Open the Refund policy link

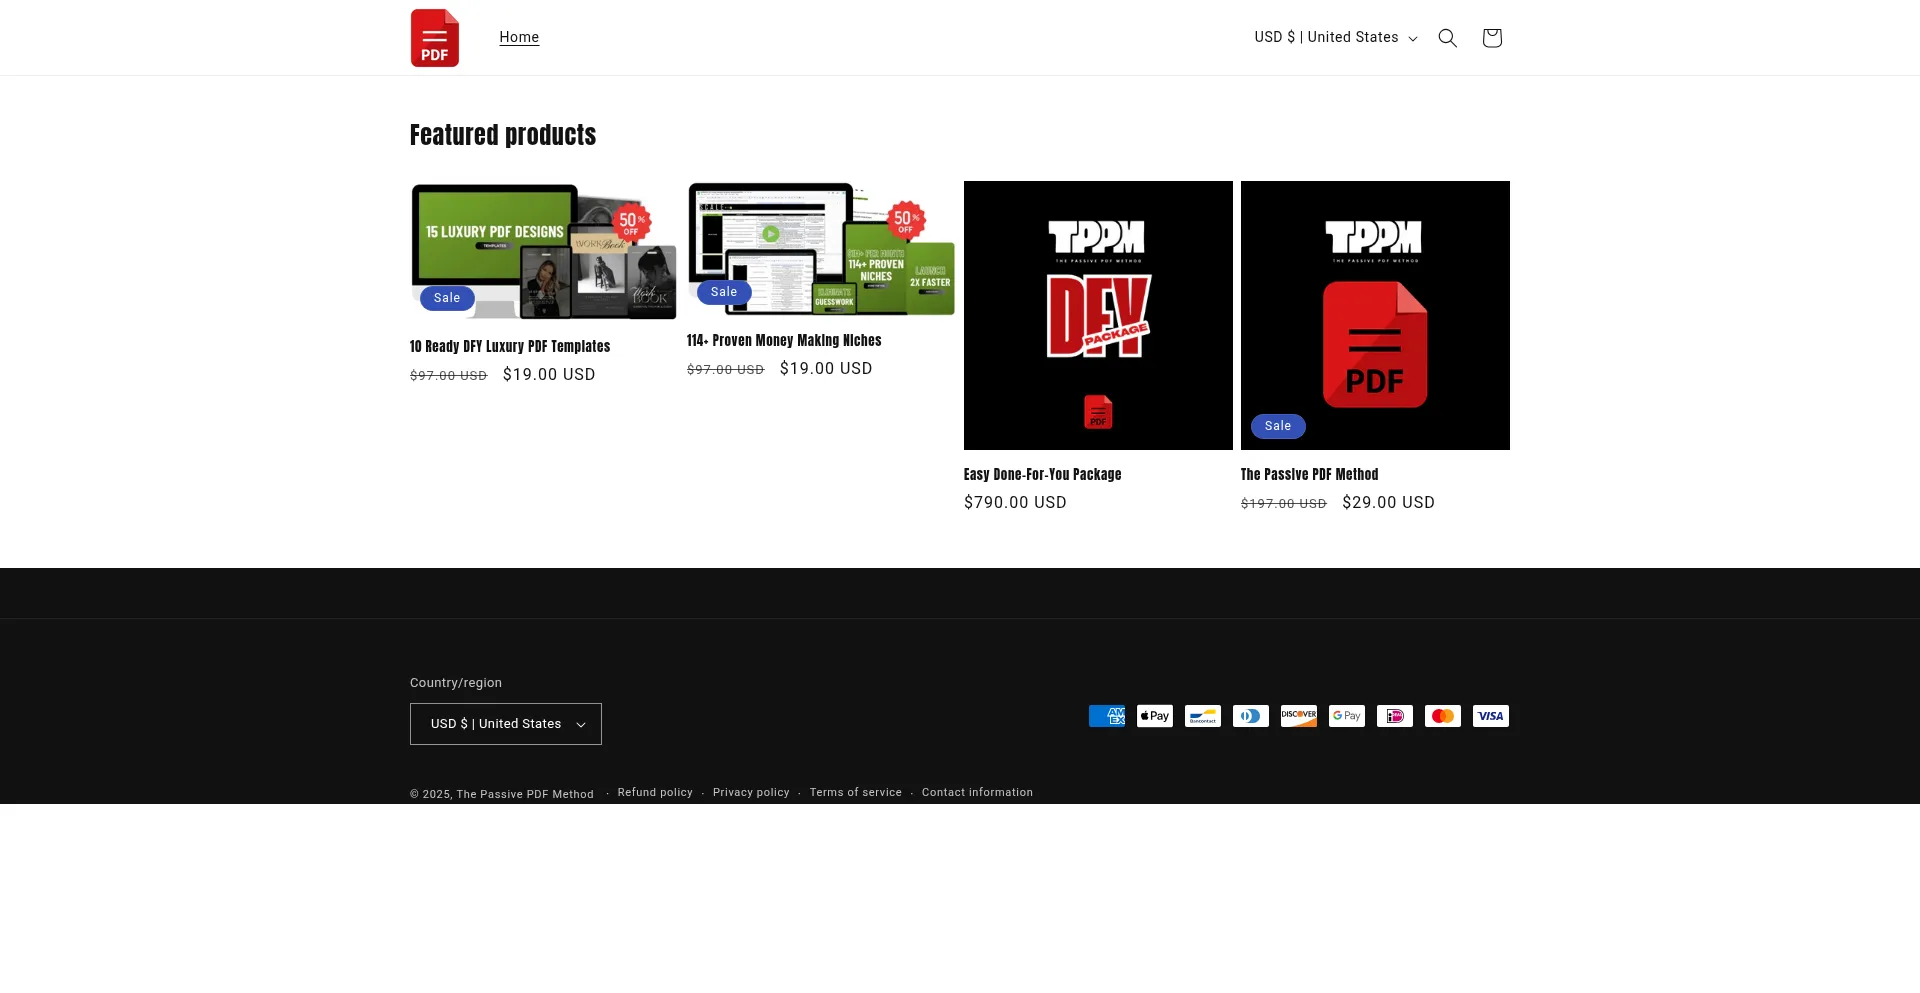tap(655, 792)
